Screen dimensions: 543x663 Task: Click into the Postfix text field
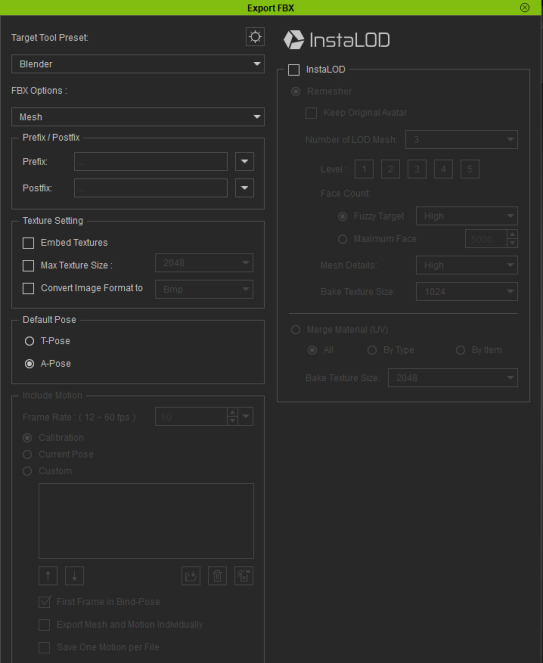click(151, 188)
